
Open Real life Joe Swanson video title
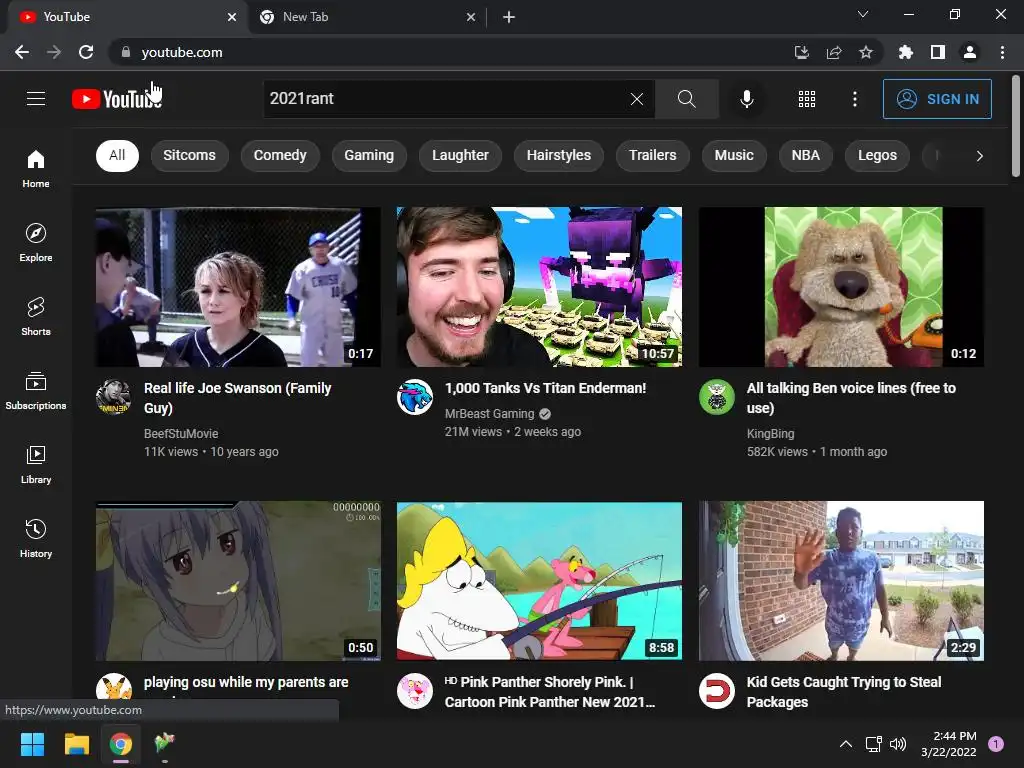(238, 398)
